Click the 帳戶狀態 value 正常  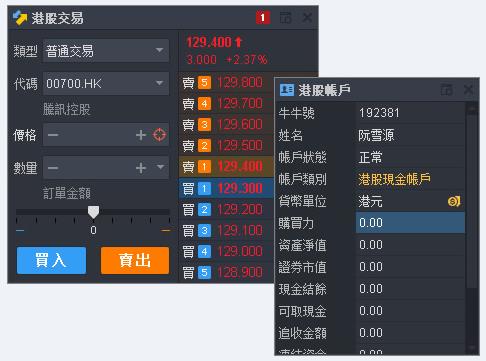[370, 157]
